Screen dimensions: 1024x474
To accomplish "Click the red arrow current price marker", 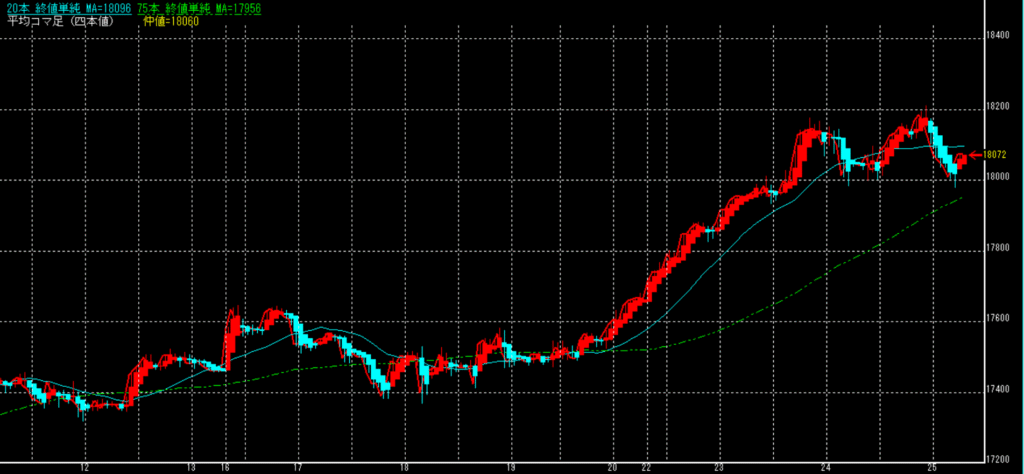I will [975, 154].
